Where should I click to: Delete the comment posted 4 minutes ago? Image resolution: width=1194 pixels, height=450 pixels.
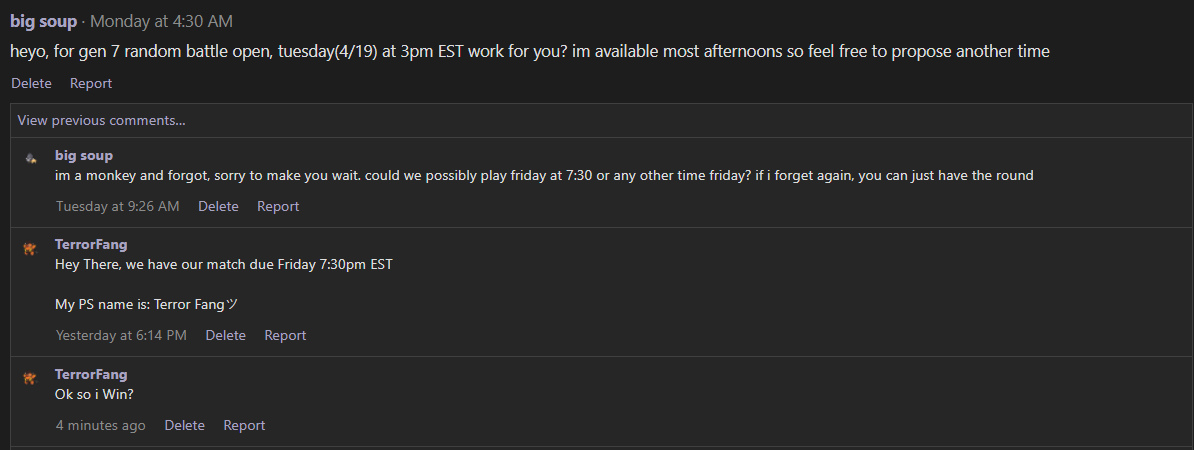point(184,425)
